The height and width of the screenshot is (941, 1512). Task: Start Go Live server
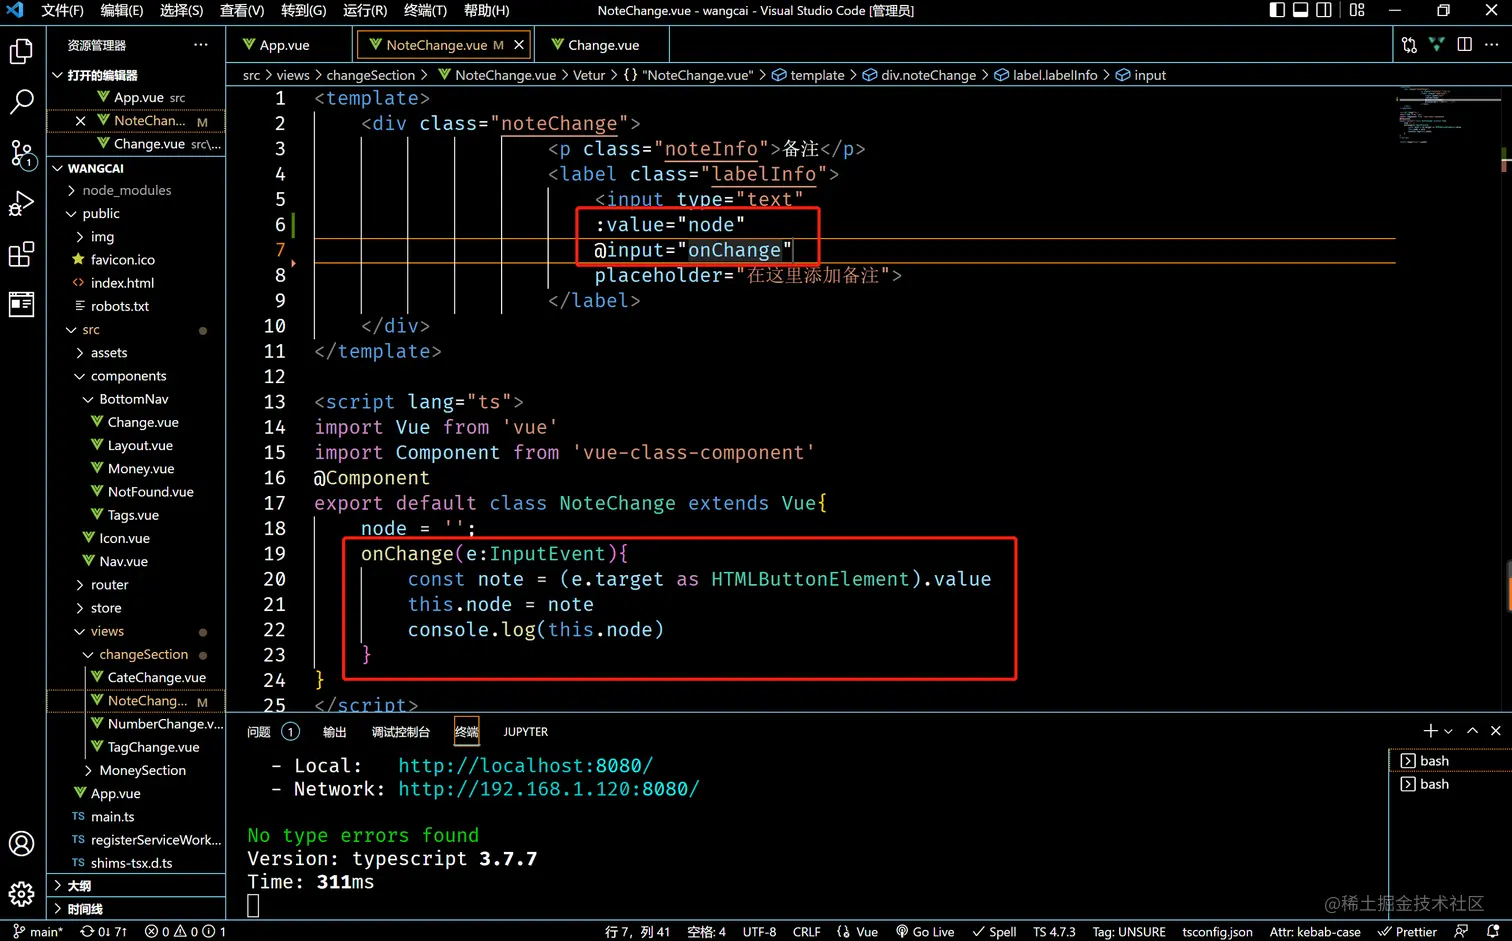coord(925,931)
